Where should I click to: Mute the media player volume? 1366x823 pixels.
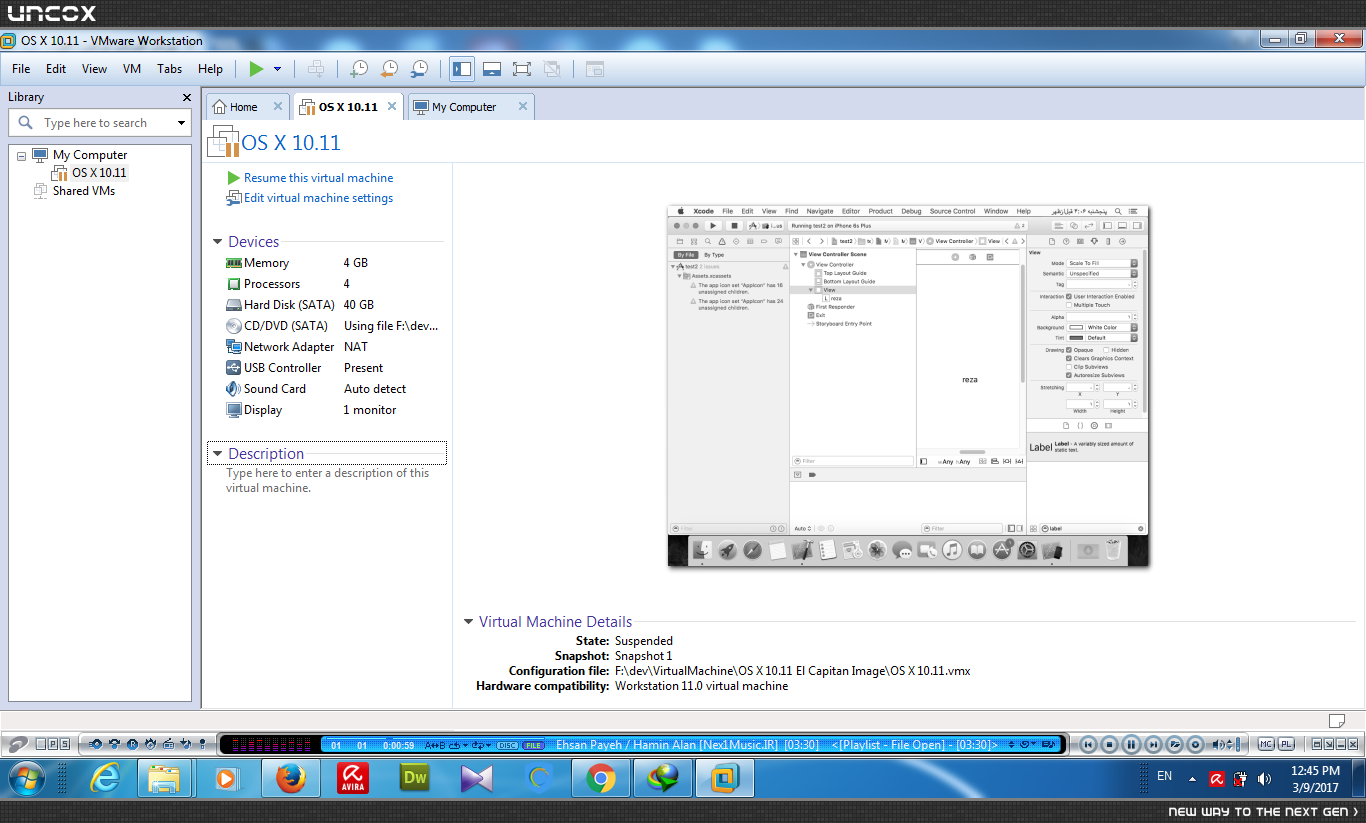[1219, 744]
